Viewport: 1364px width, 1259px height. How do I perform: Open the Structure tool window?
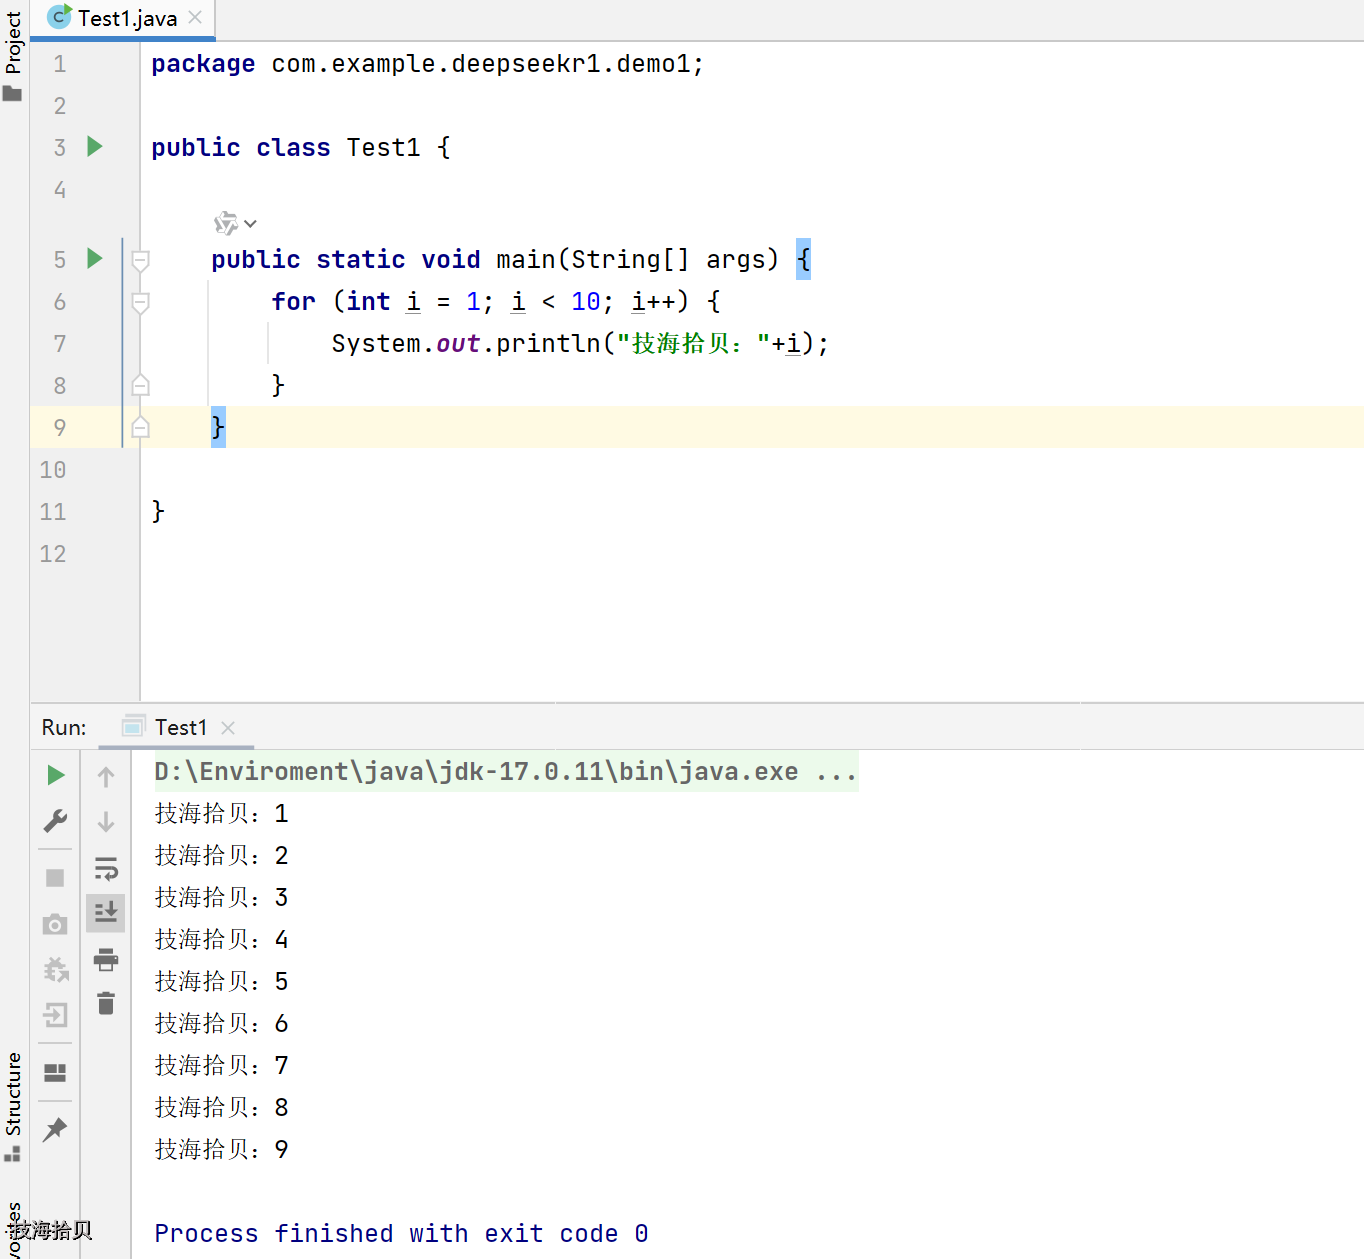point(14,1094)
